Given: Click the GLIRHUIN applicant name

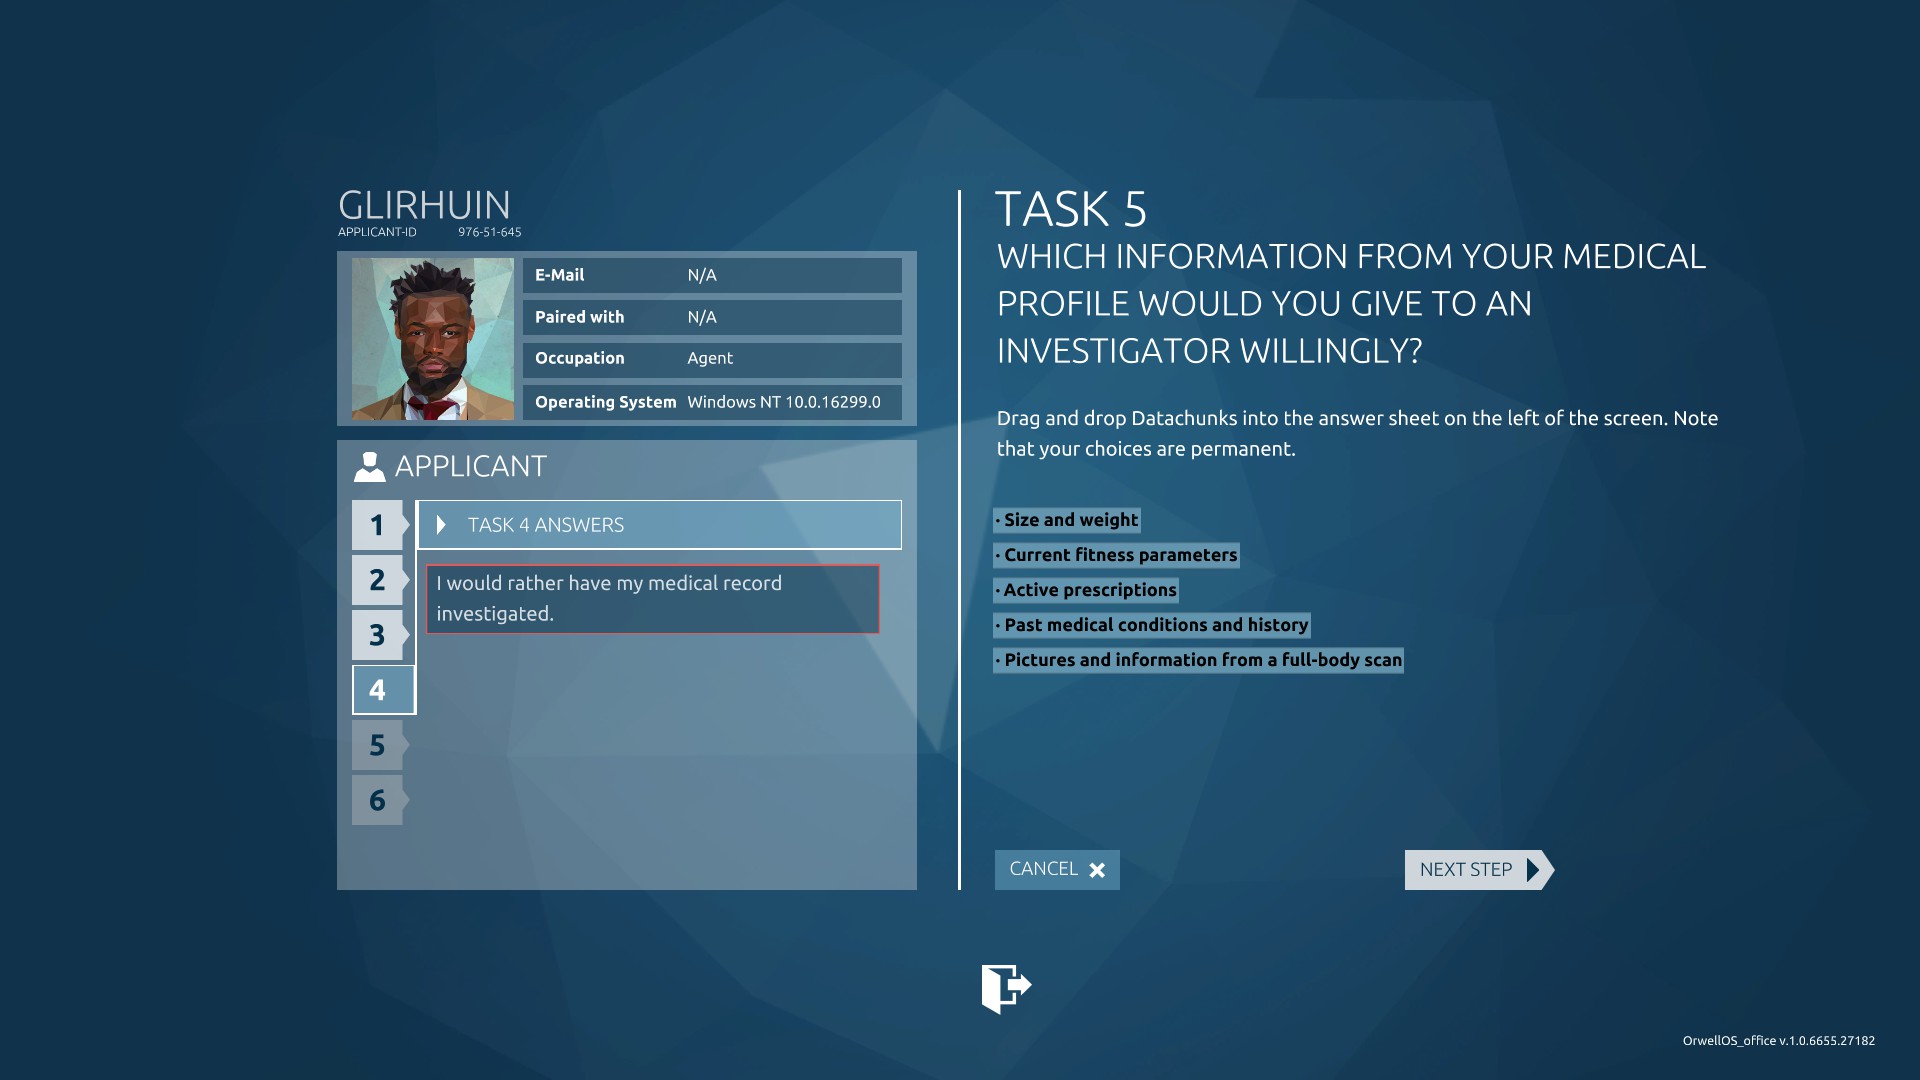Looking at the screenshot, I should (424, 205).
